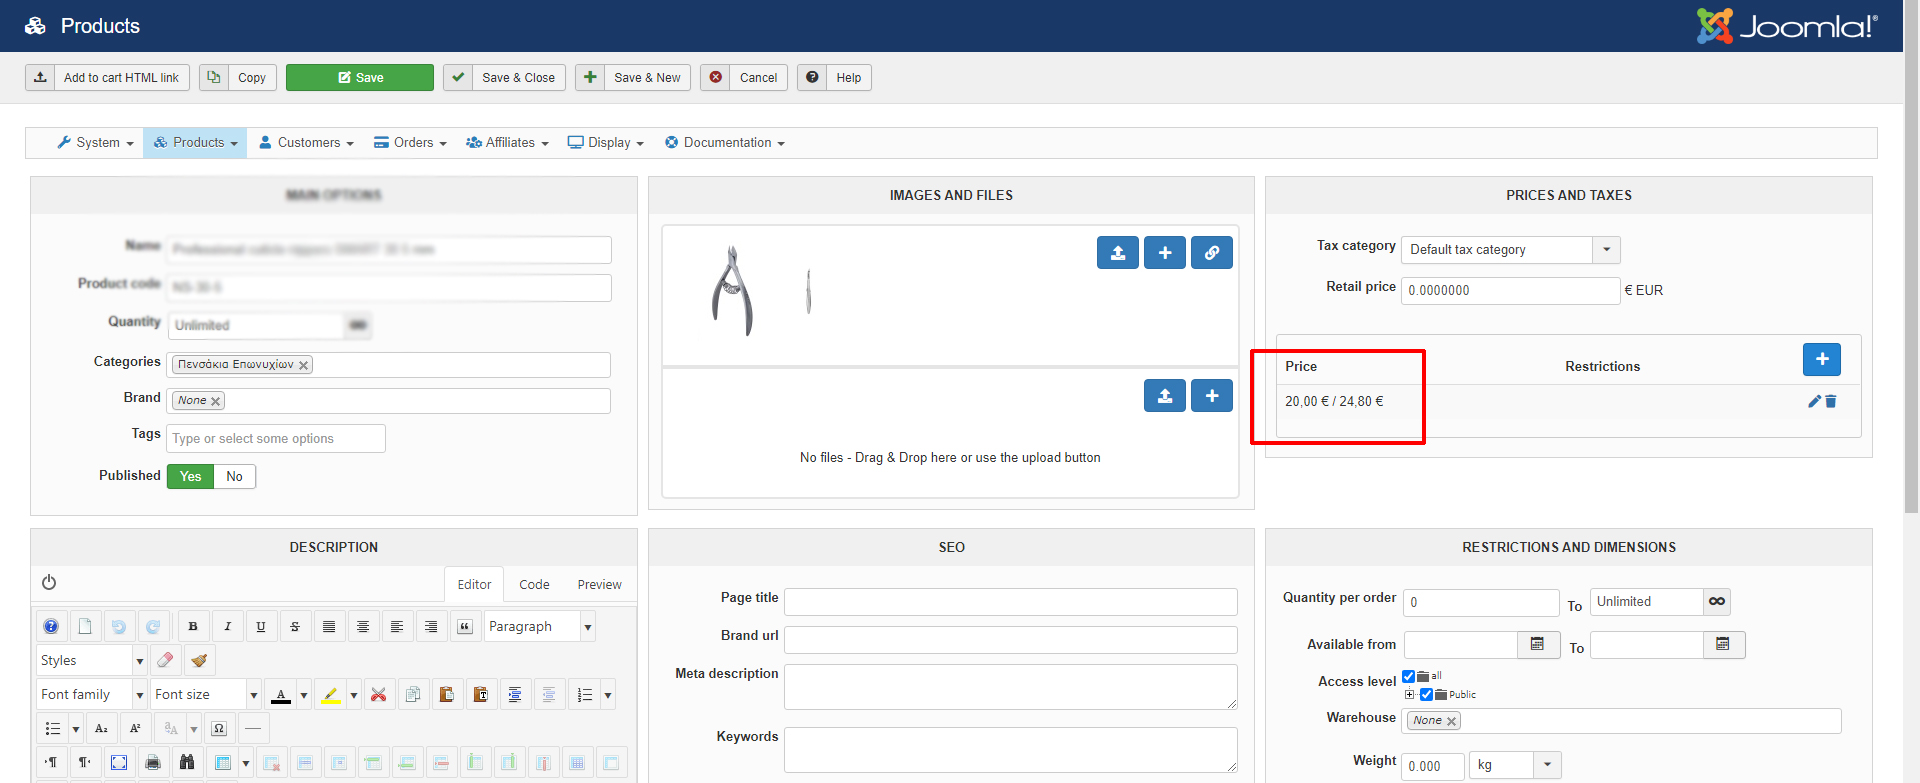The width and height of the screenshot is (1920, 783).
Task: Add a new price with plus button
Action: (1822, 359)
